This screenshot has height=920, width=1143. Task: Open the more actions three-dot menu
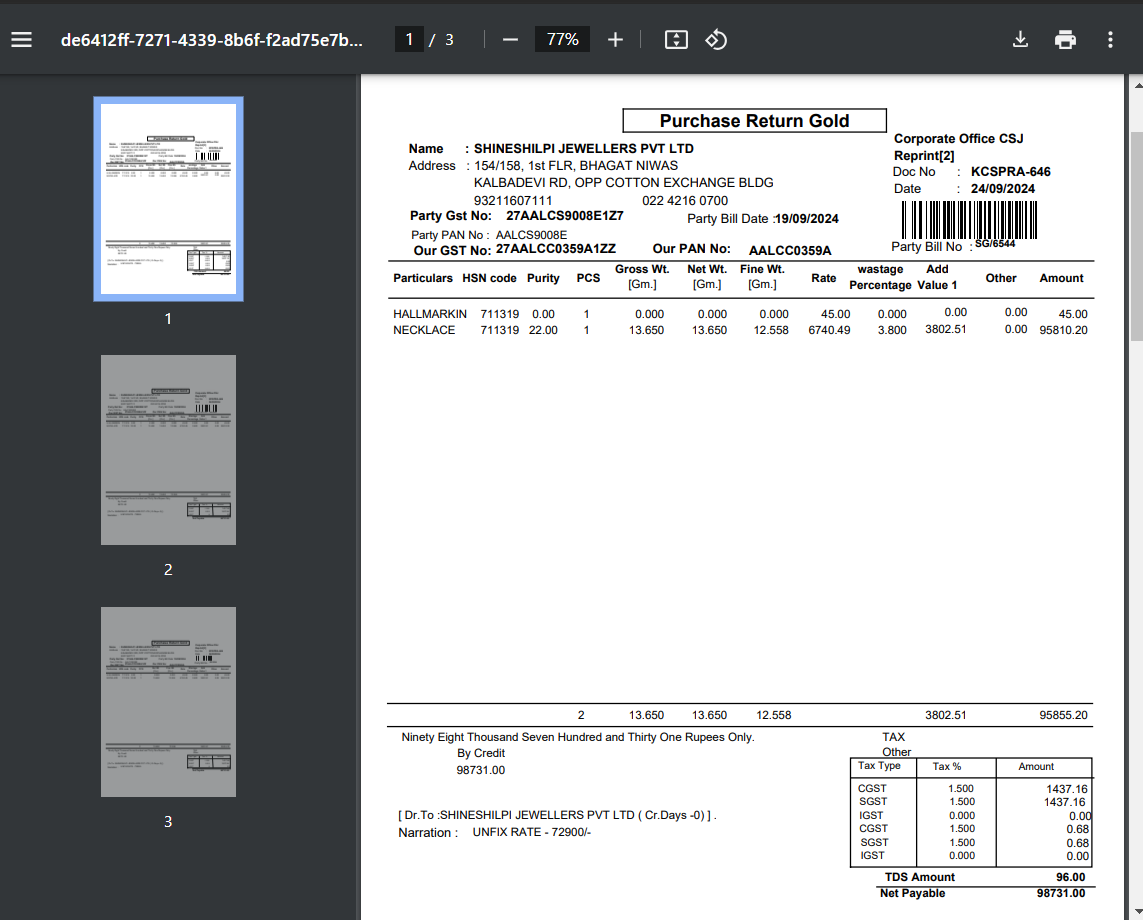click(x=1110, y=39)
